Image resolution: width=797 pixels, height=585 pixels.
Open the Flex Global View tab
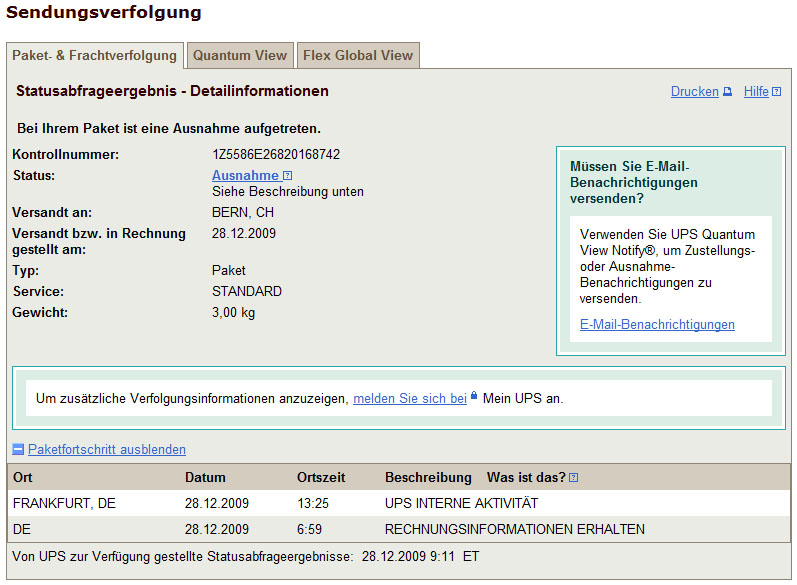pyautogui.click(x=358, y=55)
